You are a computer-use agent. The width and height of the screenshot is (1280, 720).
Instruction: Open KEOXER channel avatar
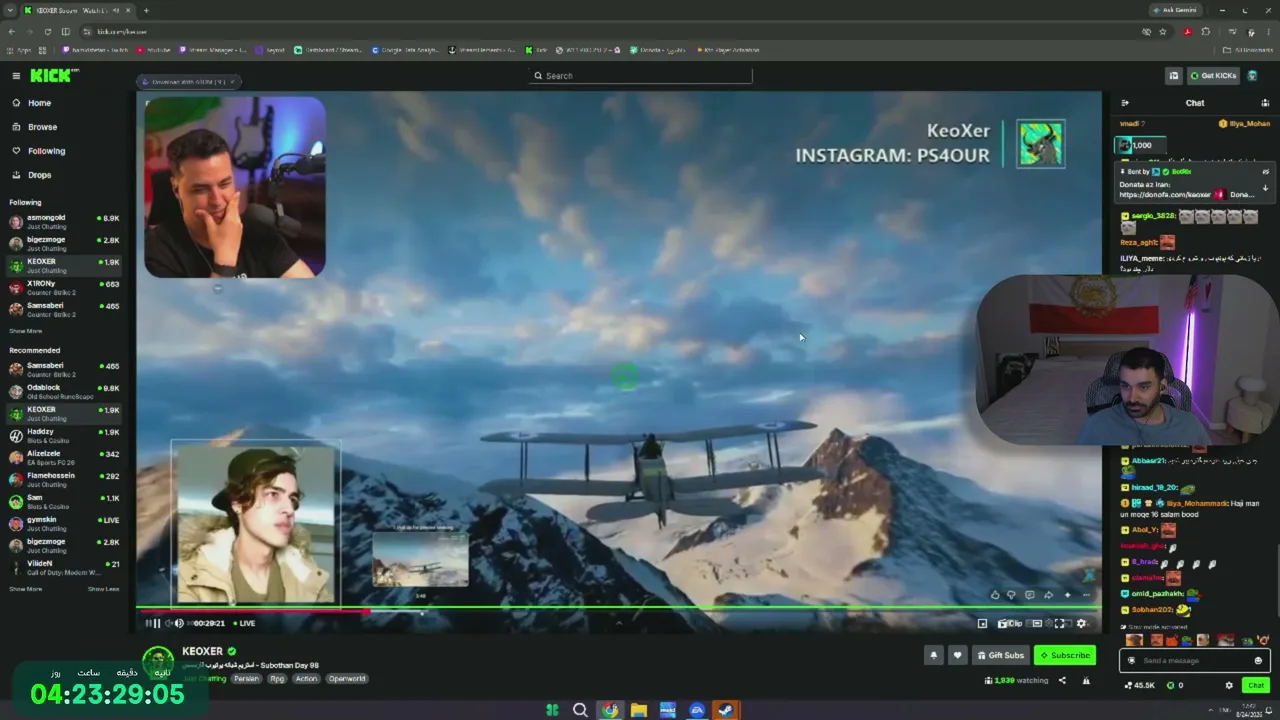click(158, 662)
